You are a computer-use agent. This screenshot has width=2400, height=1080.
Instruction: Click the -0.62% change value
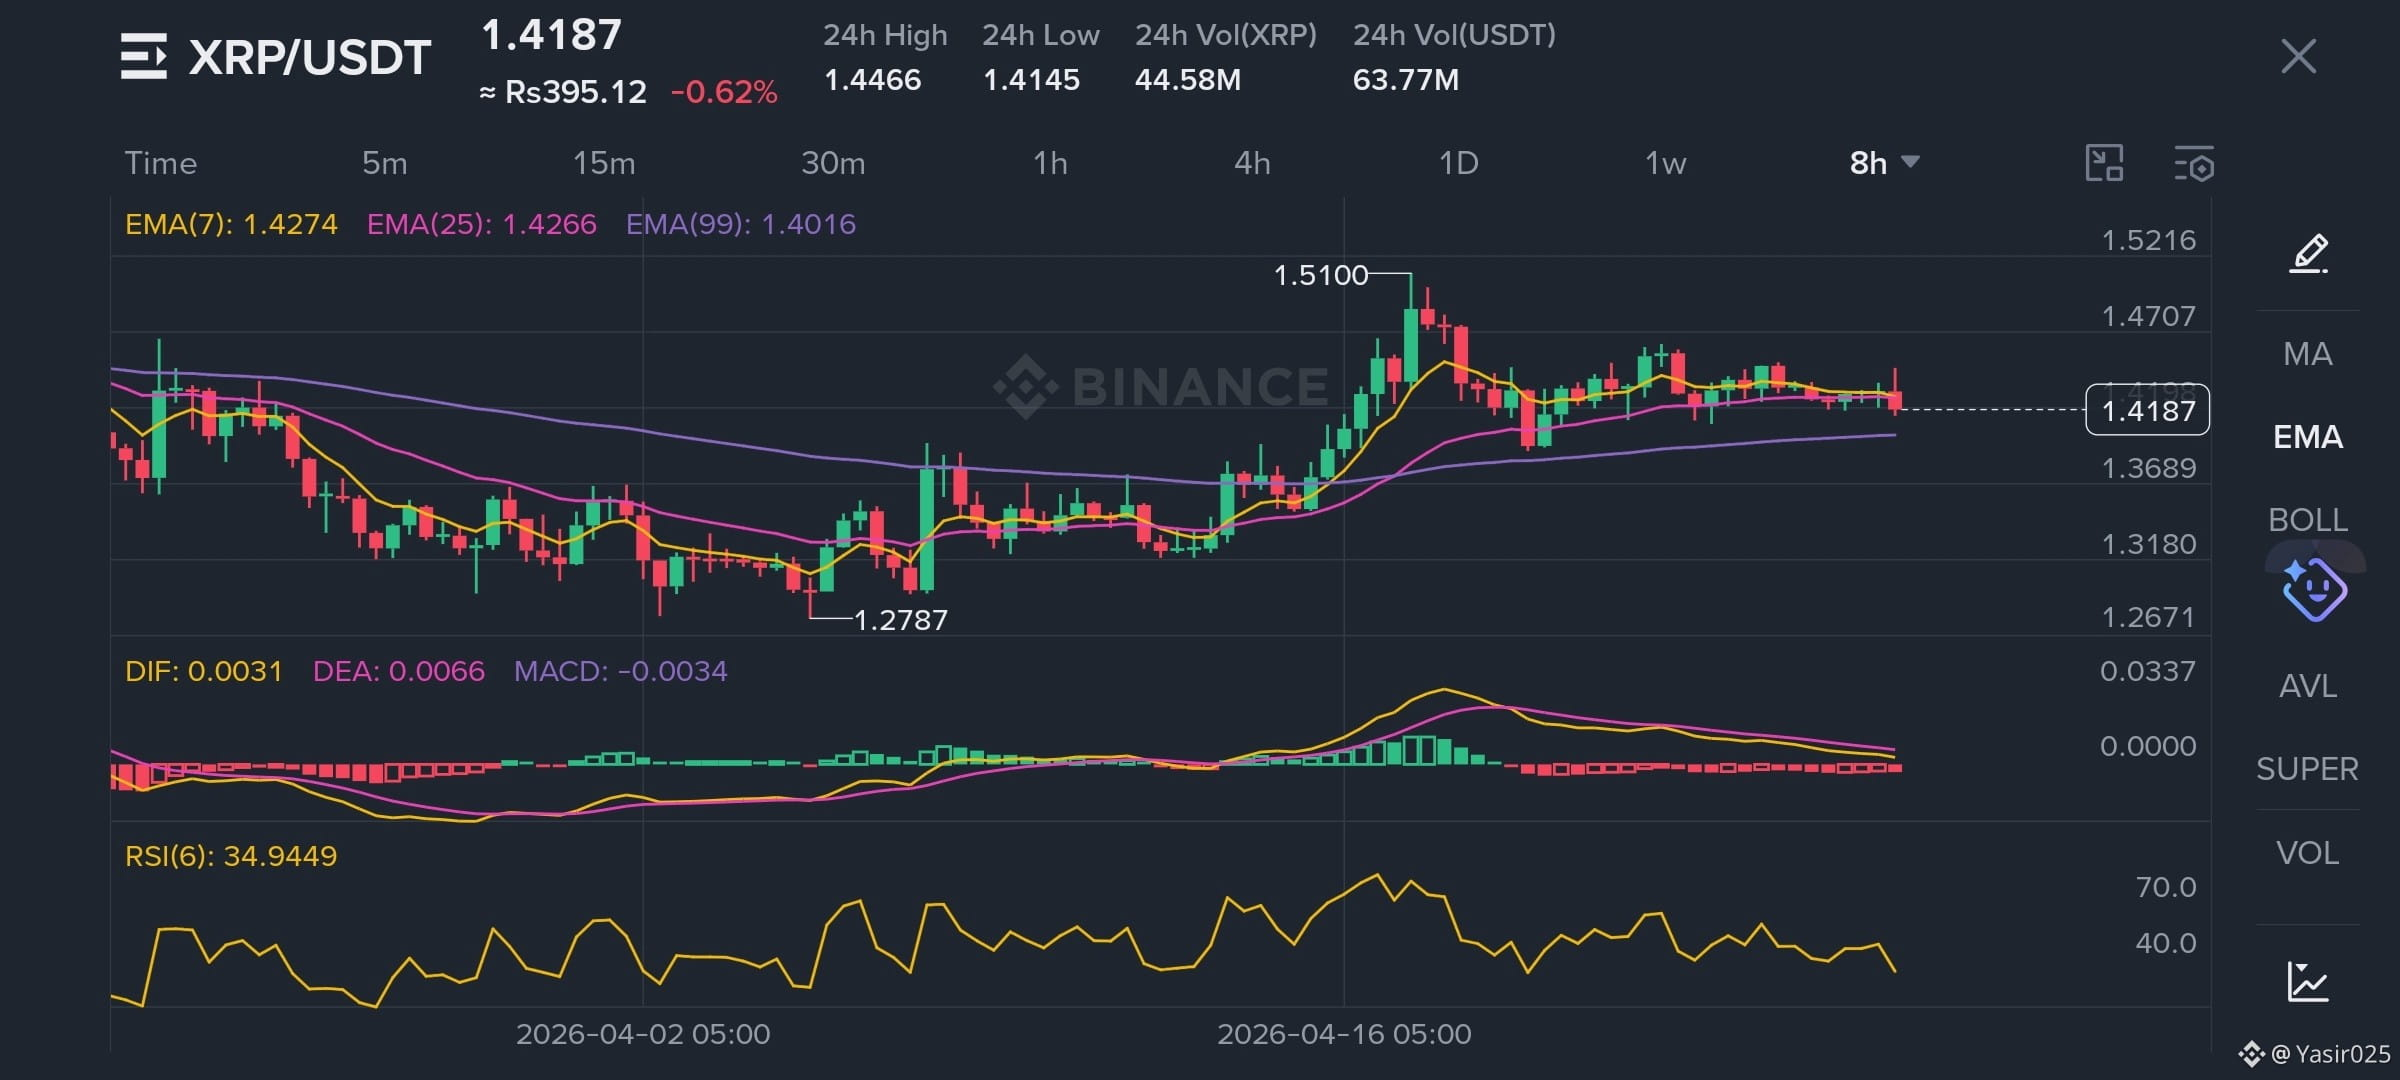tap(724, 92)
